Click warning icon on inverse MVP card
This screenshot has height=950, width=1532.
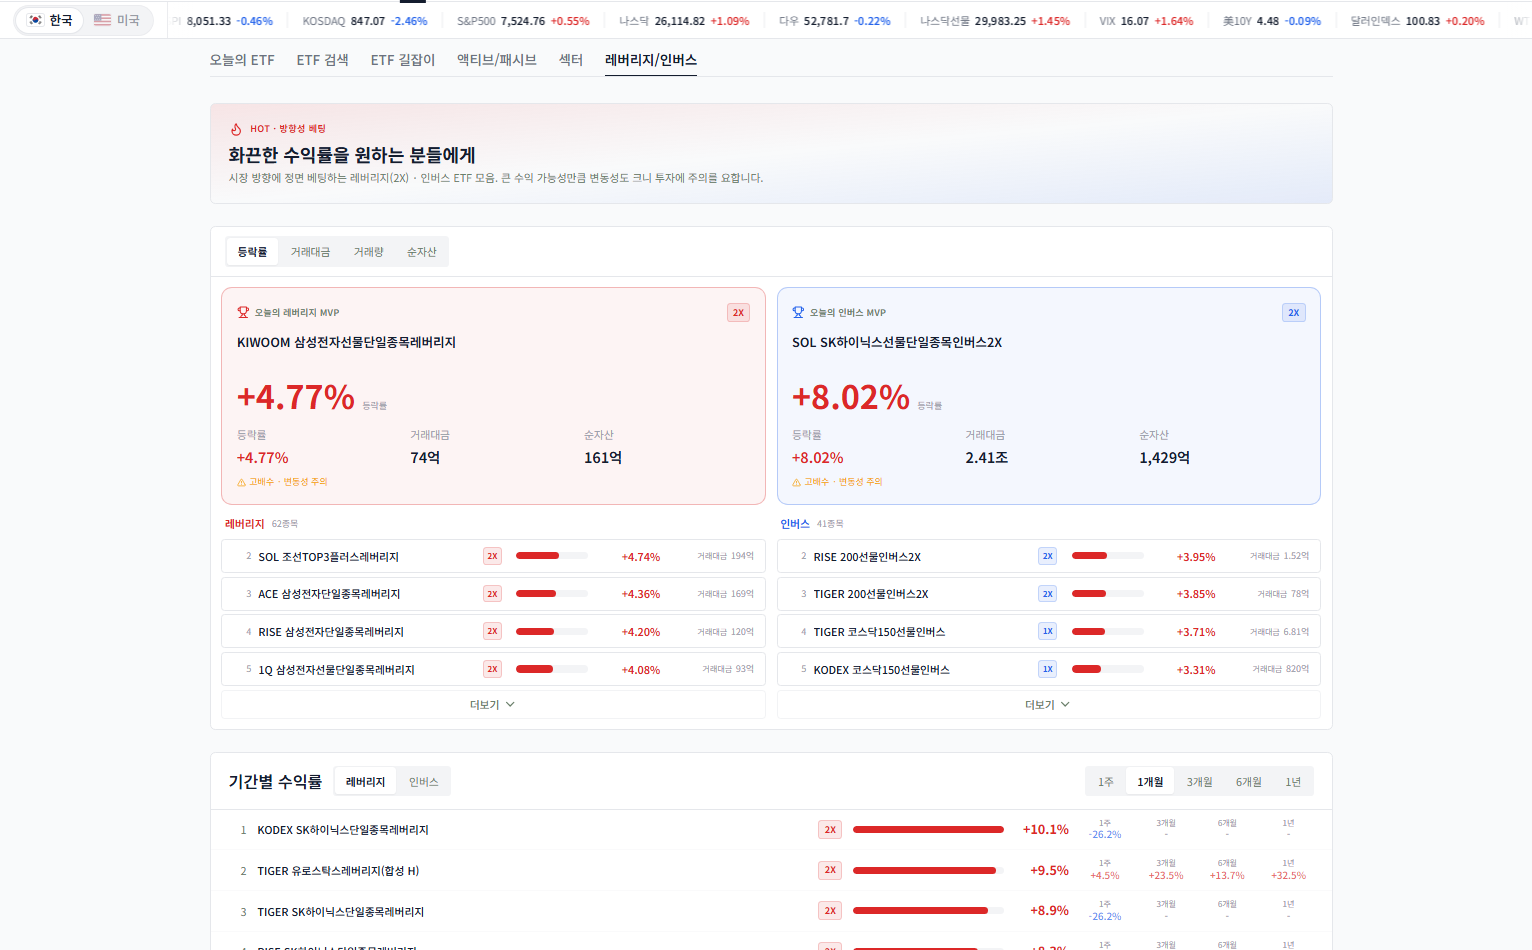point(796,482)
